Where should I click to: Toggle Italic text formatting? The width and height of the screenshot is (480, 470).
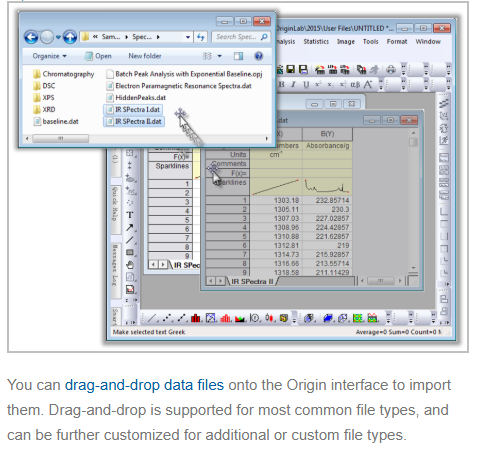(x=293, y=85)
